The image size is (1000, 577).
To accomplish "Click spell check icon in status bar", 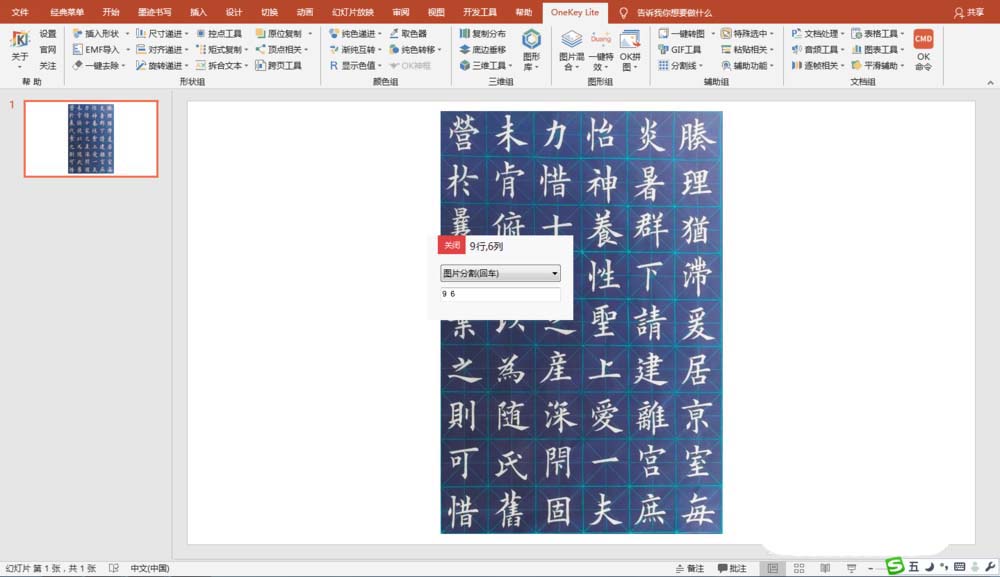I will [x=114, y=568].
